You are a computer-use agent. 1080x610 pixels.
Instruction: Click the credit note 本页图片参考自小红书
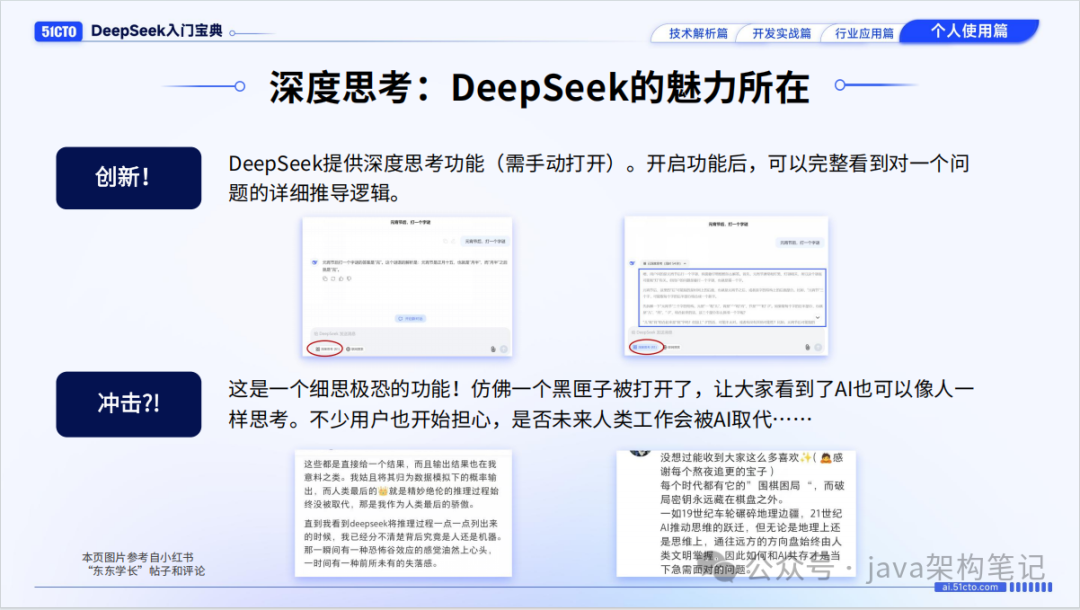click(138, 557)
